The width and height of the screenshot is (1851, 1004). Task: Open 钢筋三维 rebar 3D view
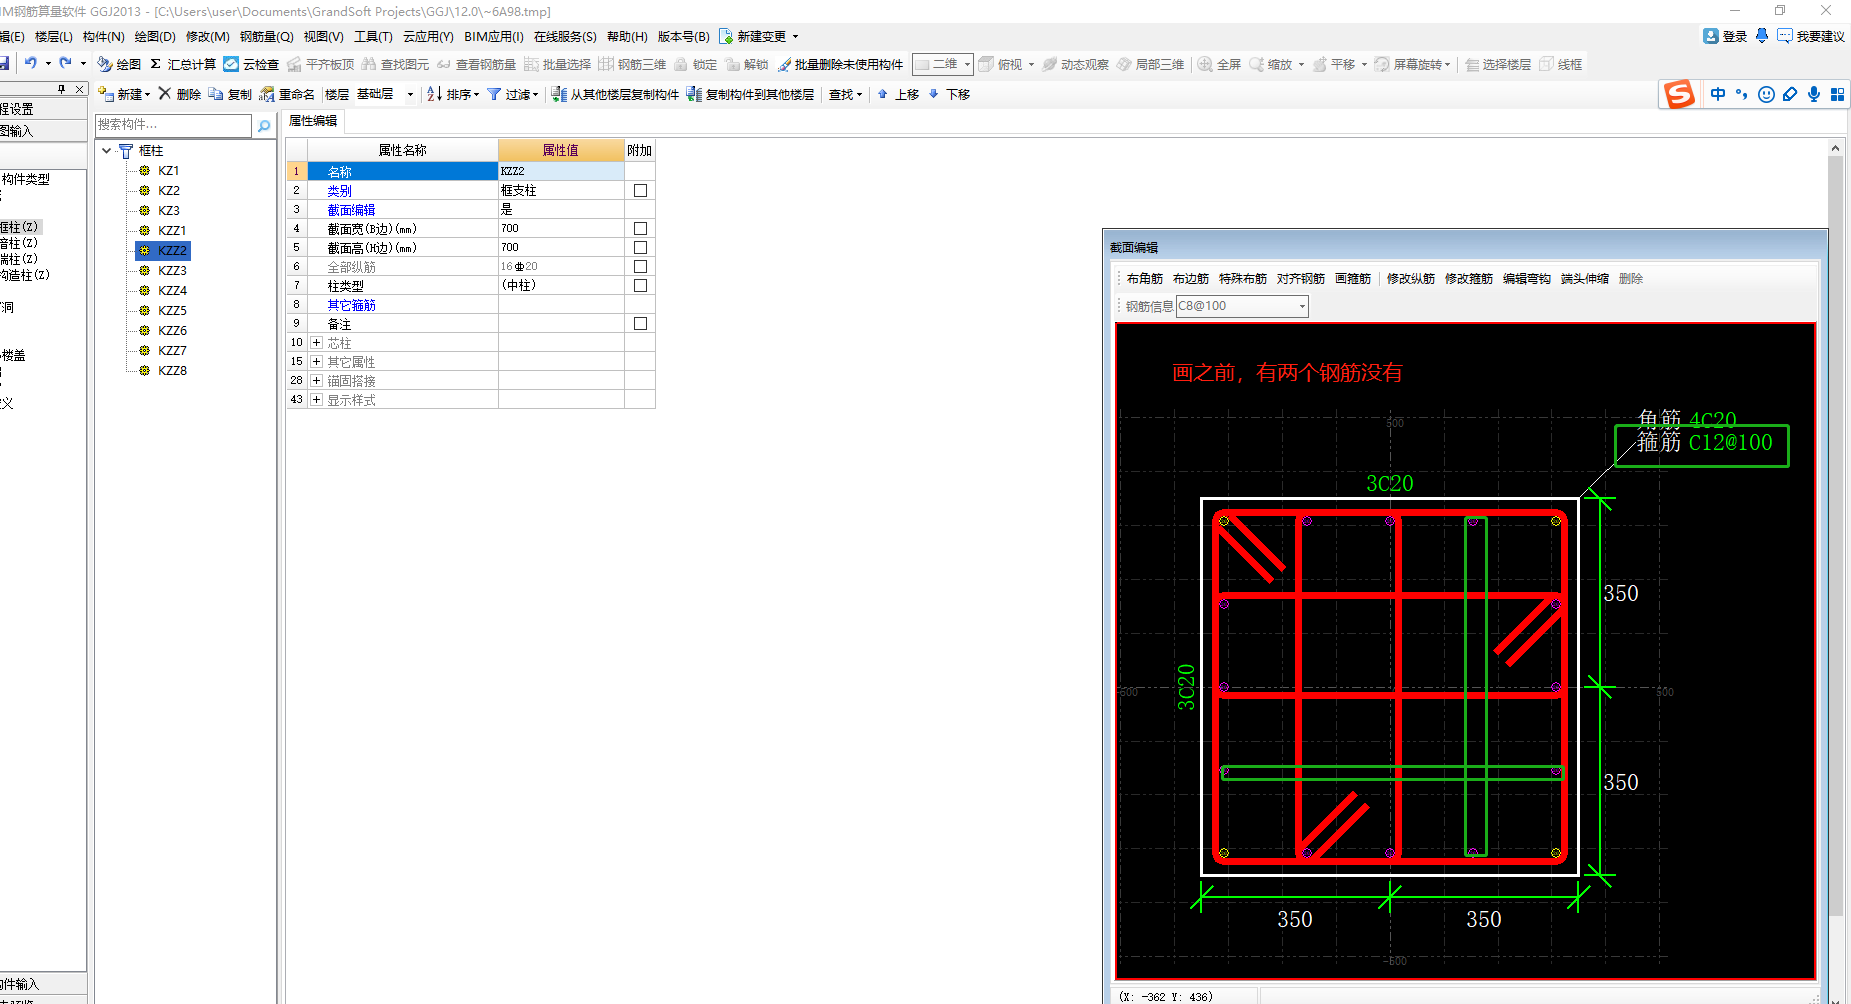pyautogui.click(x=632, y=64)
